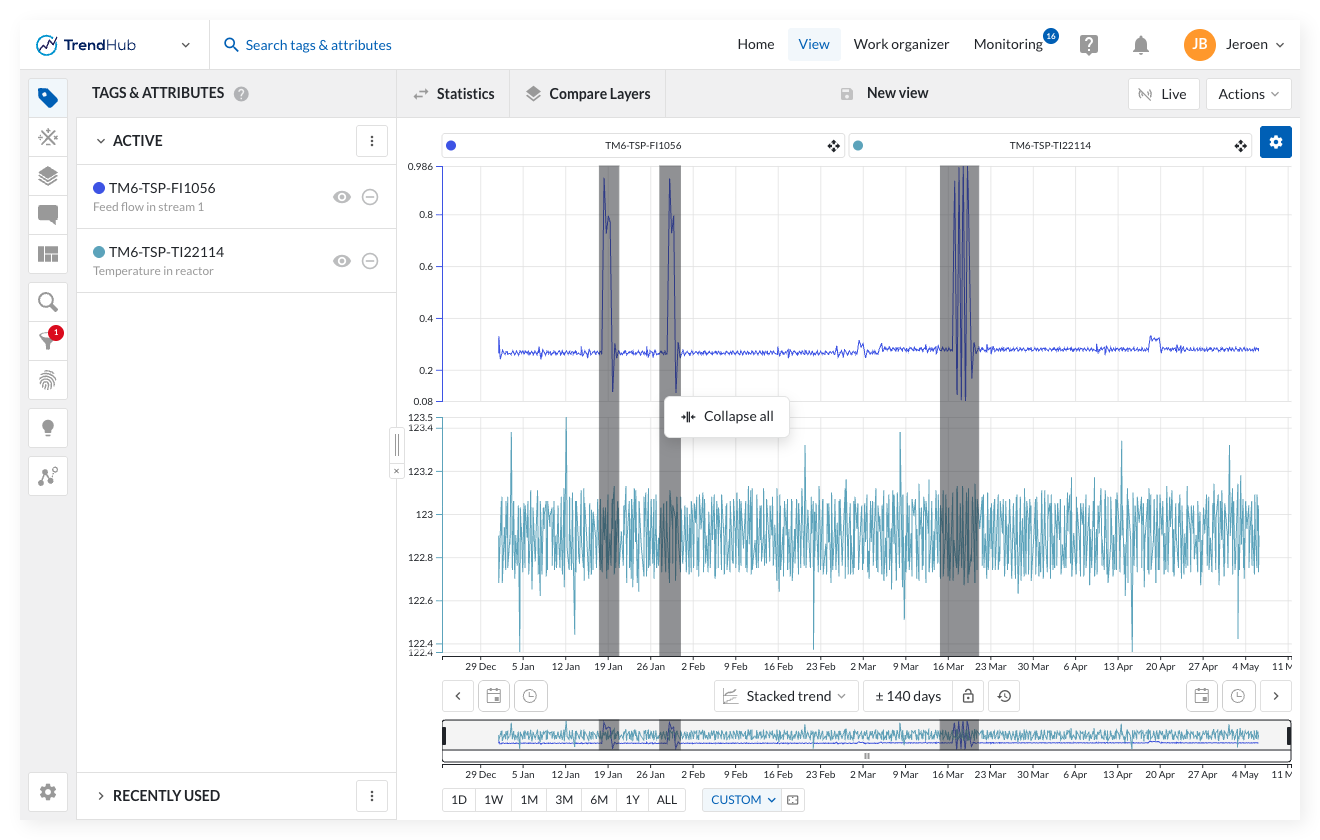Open the layers icon in left sidebar
This screenshot has width=1320, height=840.
(48, 176)
